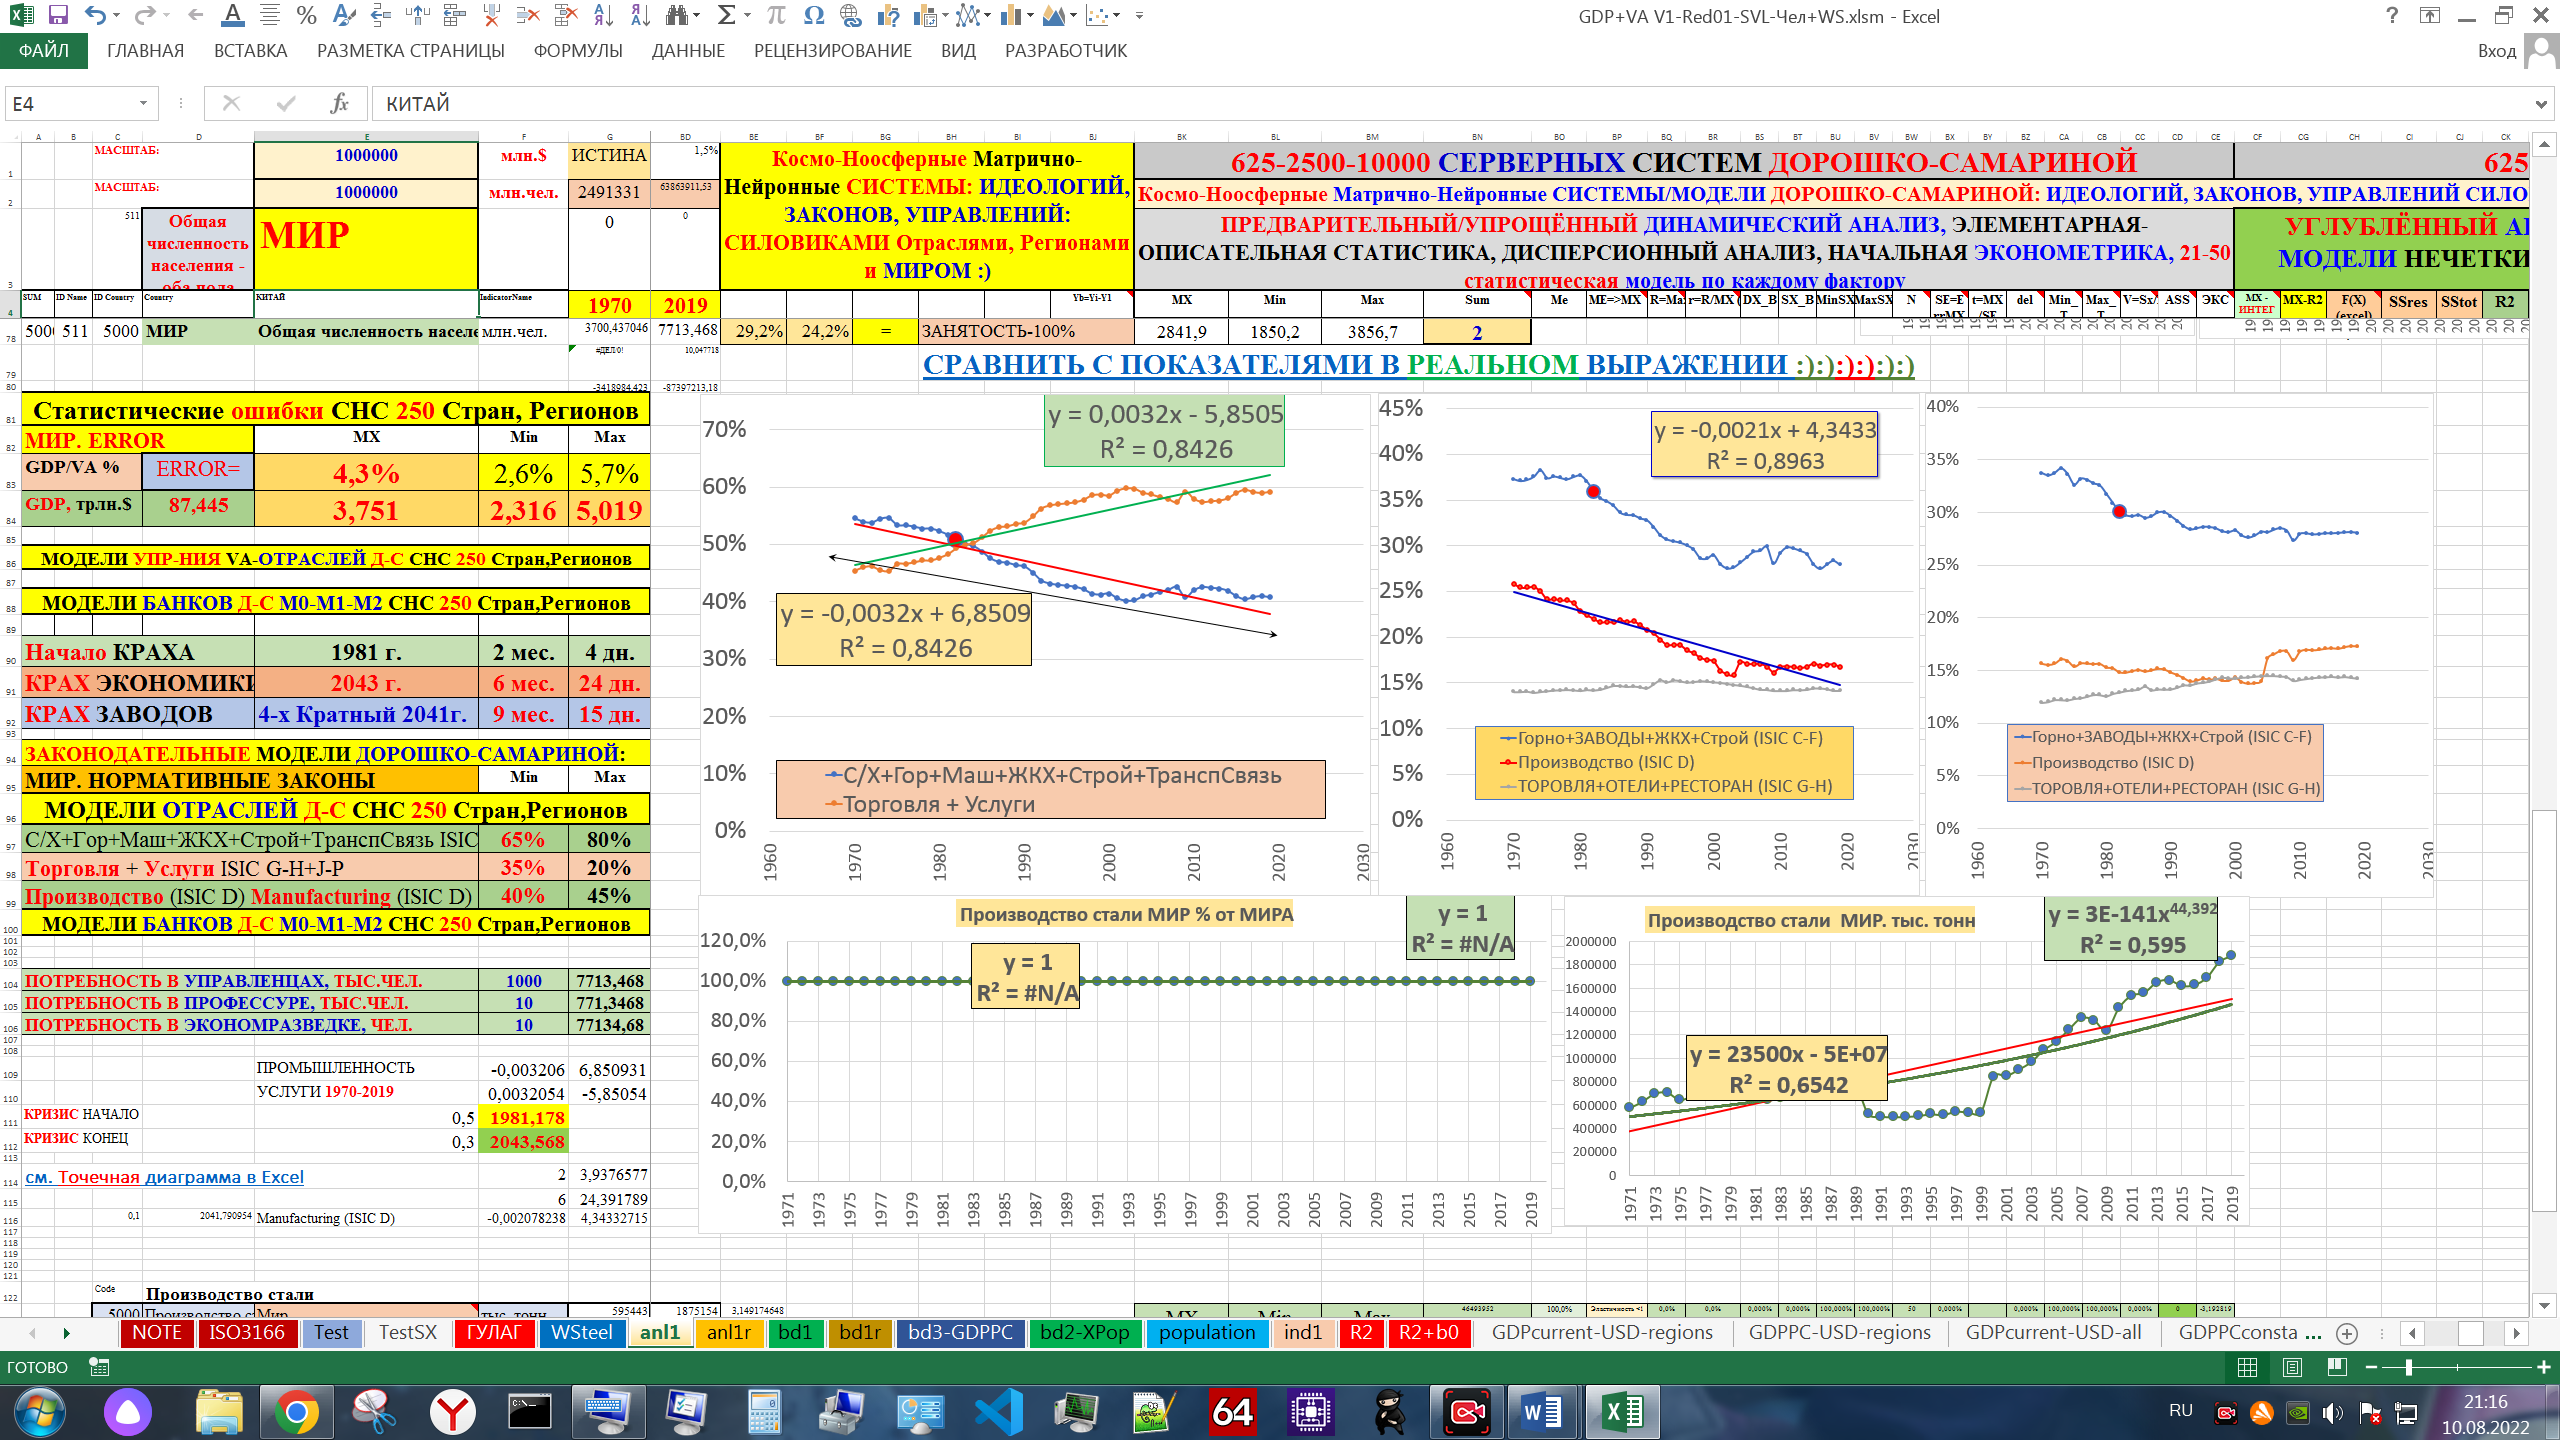The width and height of the screenshot is (2560, 1440).
Task: Open the Name Box dropdown arrow
Action: 143,103
